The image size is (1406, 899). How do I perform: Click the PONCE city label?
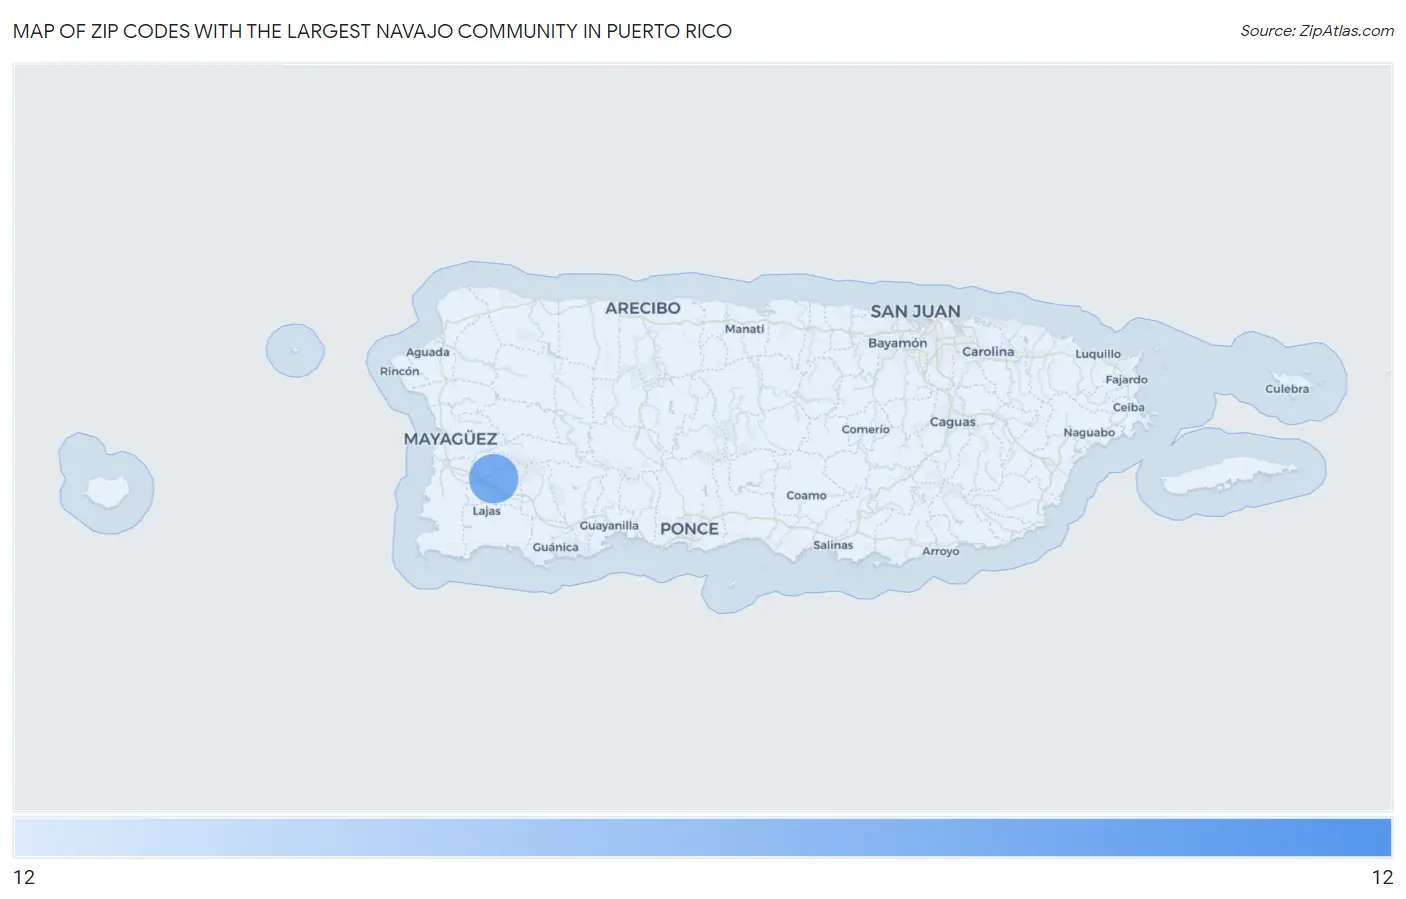pos(689,529)
